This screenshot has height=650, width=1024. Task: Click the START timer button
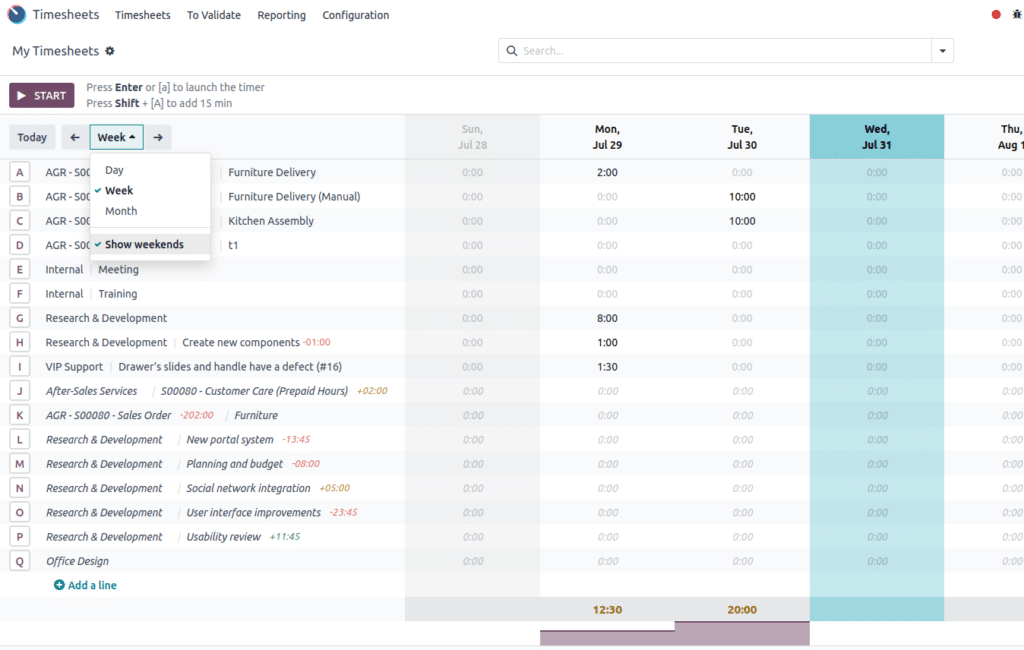tap(42, 95)
